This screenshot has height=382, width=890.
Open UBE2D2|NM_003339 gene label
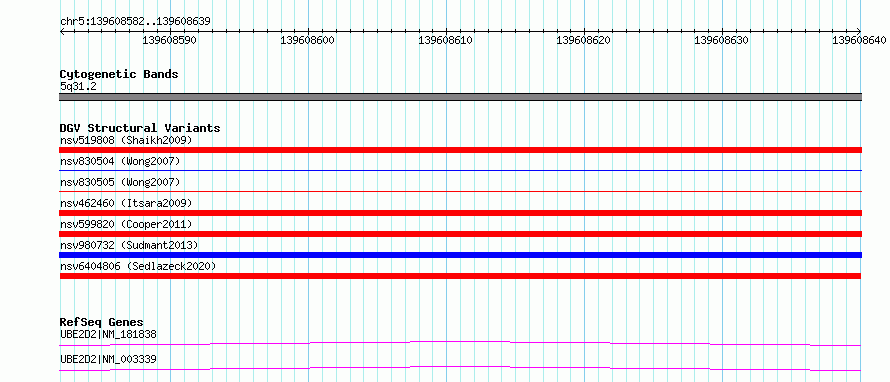(x=108, y=359)
